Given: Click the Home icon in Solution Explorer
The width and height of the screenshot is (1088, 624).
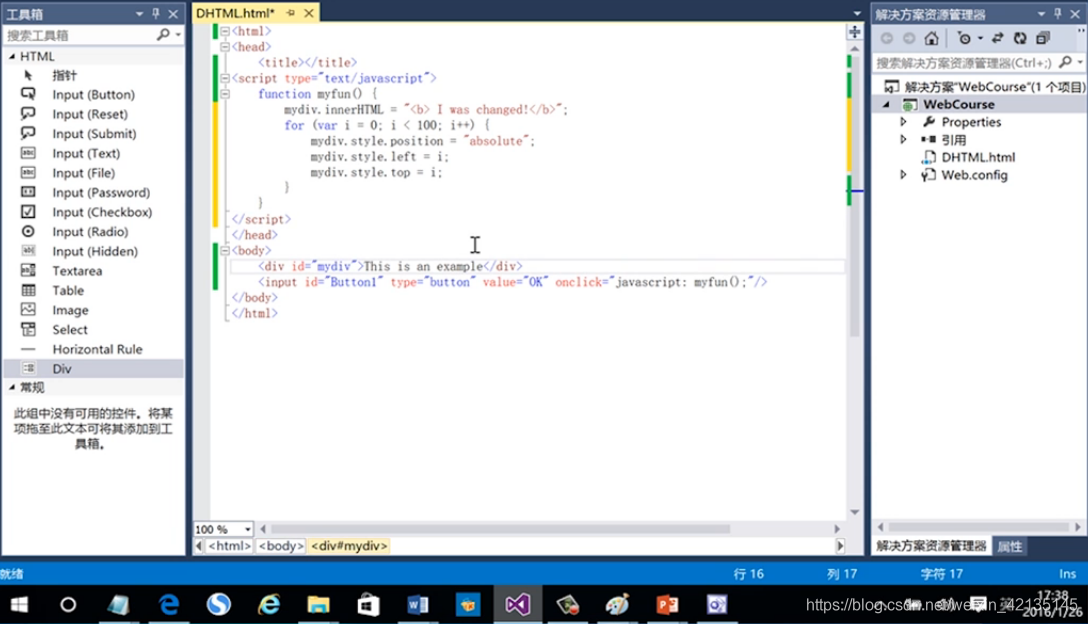Looking at the screenshot, I should pos(931,38).
